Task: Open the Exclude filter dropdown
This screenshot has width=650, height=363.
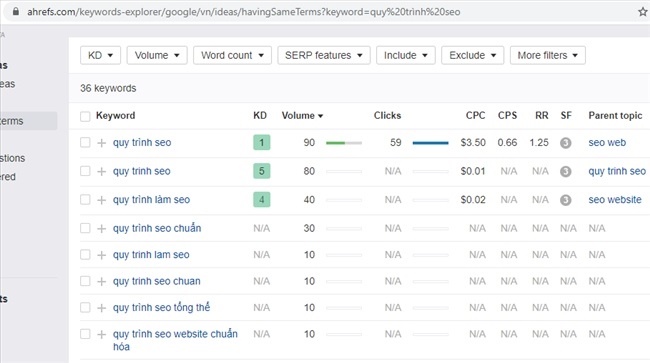Action: coord(473,55)
